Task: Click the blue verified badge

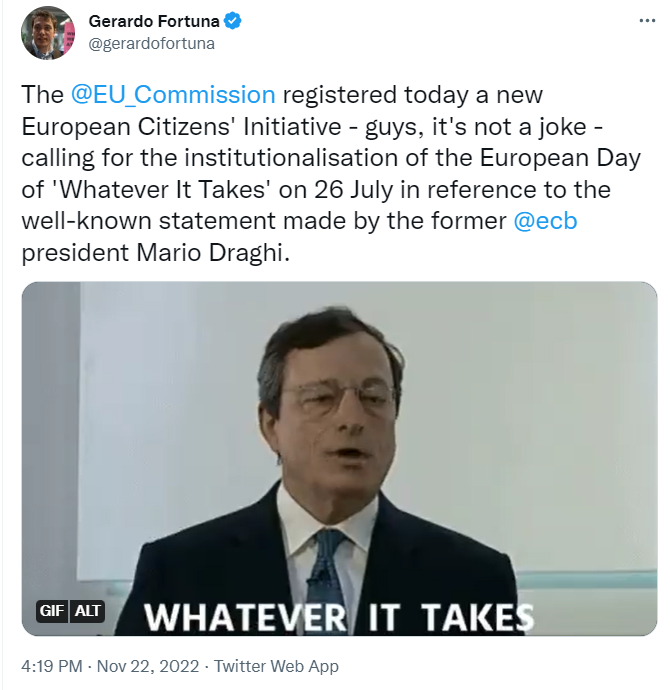Action: coord(233,21)
